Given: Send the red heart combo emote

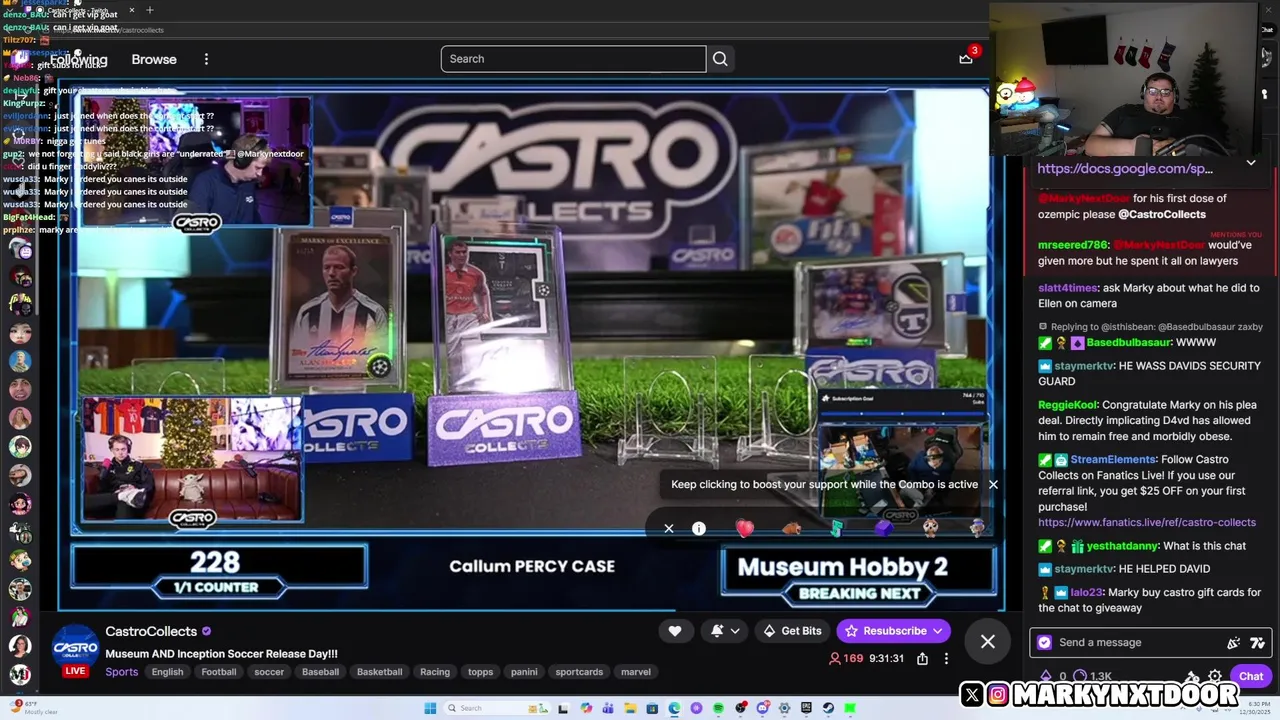Looking at the screenshot, I should coord(745,528).
